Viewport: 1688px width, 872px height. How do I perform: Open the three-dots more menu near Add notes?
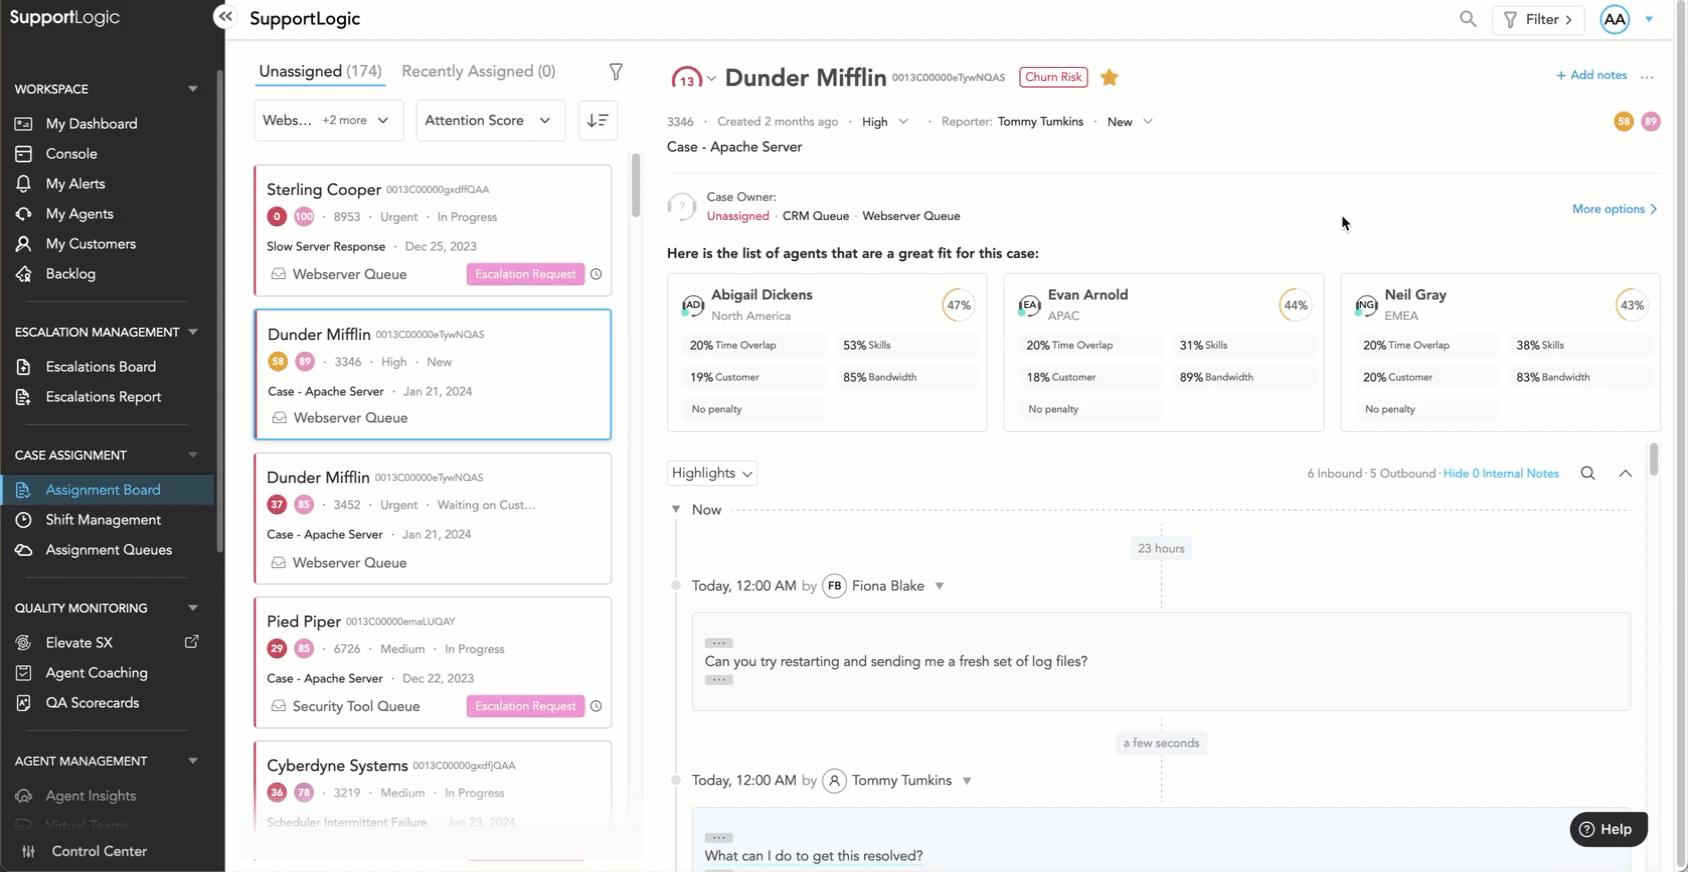click(1647, 76)
